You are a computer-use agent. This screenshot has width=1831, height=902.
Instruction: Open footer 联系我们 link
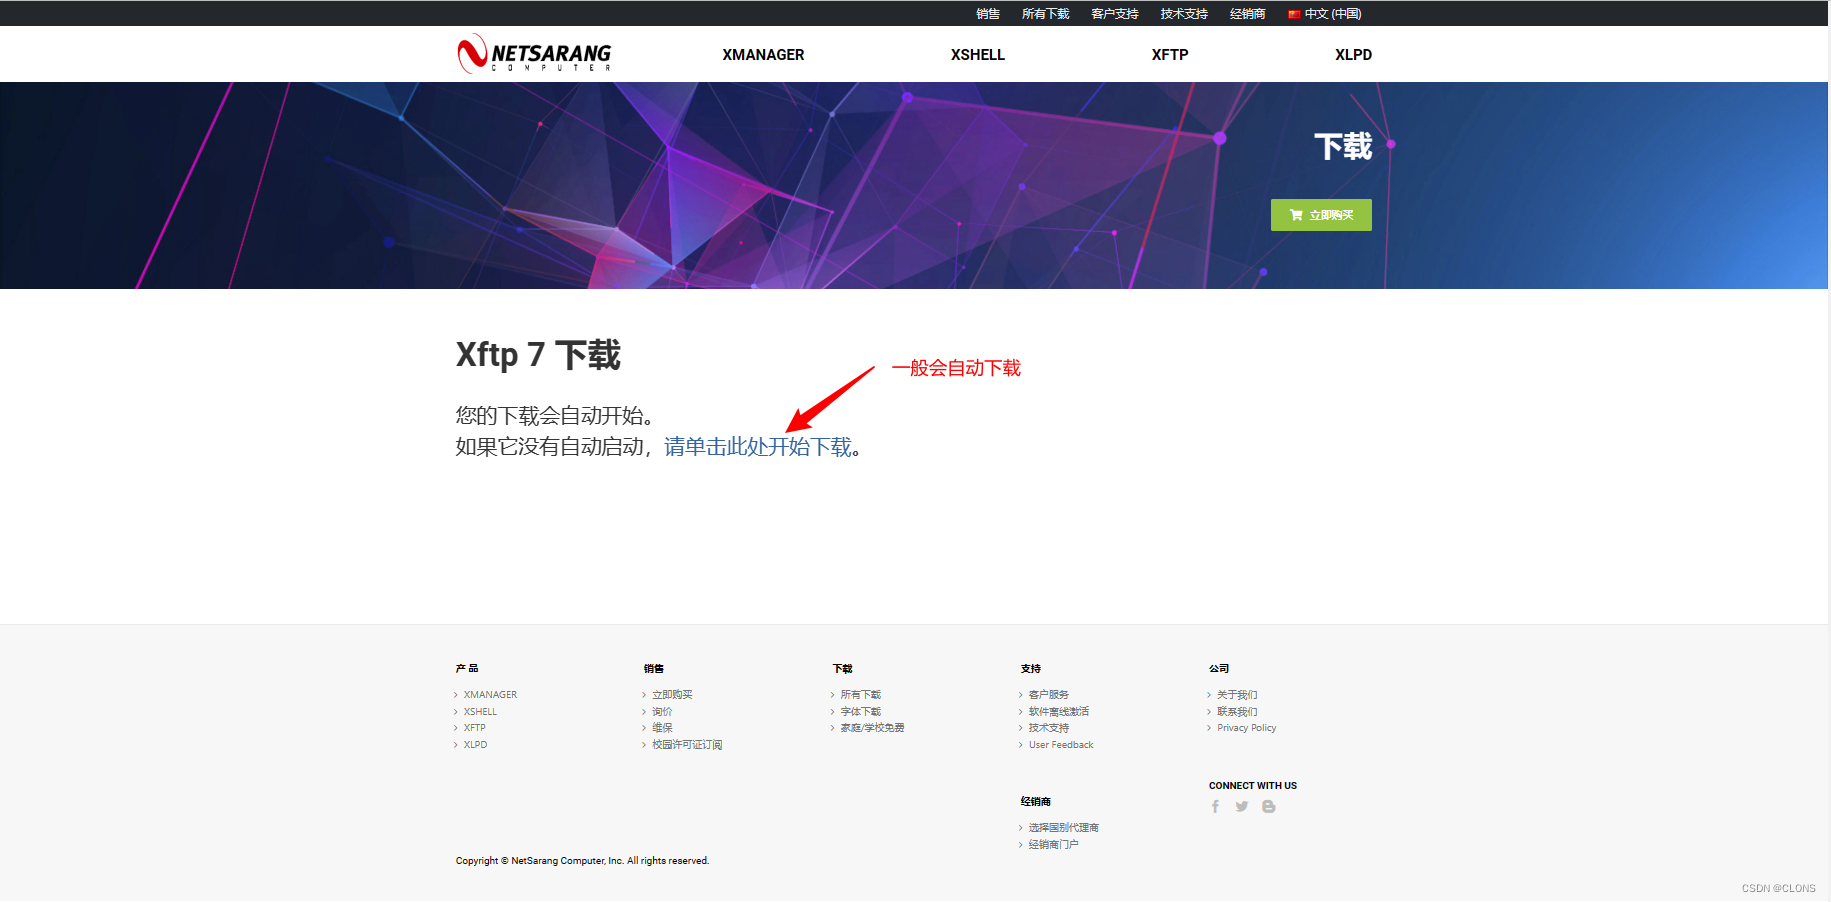pyautogui.click(x=1237, y=712)
